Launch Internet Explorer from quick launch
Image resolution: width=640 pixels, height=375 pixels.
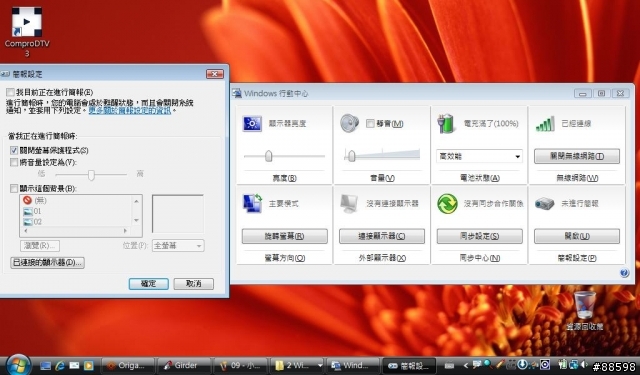point(60,366)
